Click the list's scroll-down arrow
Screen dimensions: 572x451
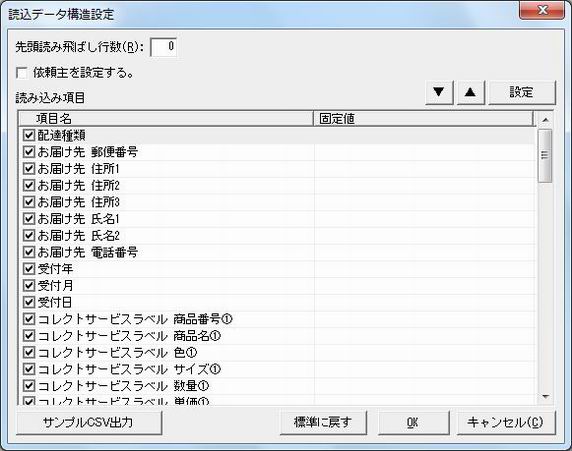pyautogui.click(x=545, y=396)
